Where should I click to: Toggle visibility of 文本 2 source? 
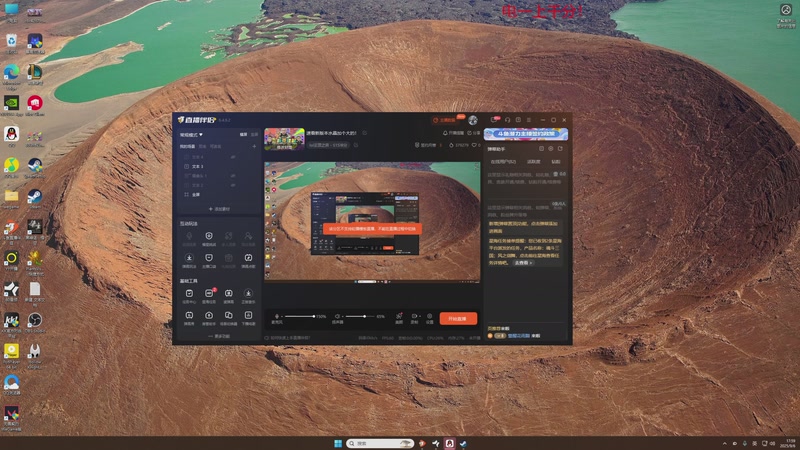coord(233,185)
